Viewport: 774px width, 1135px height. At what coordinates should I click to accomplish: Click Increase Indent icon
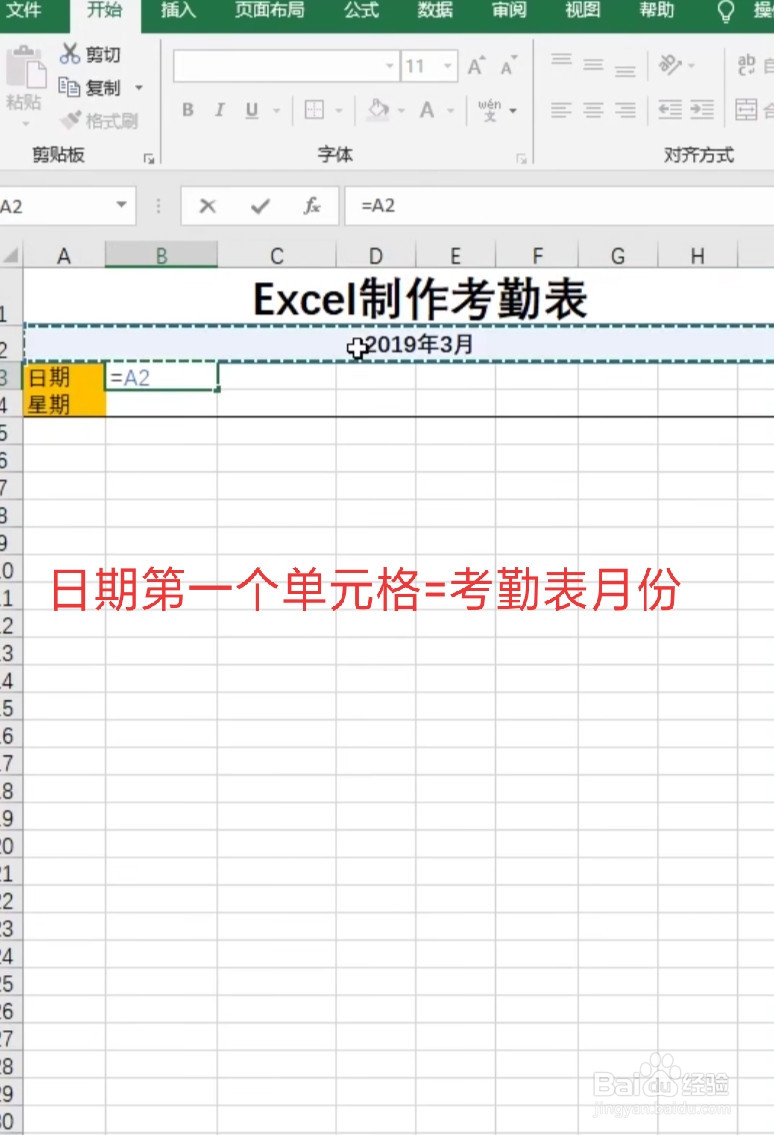pyautogui.click(x=702, y=110)
